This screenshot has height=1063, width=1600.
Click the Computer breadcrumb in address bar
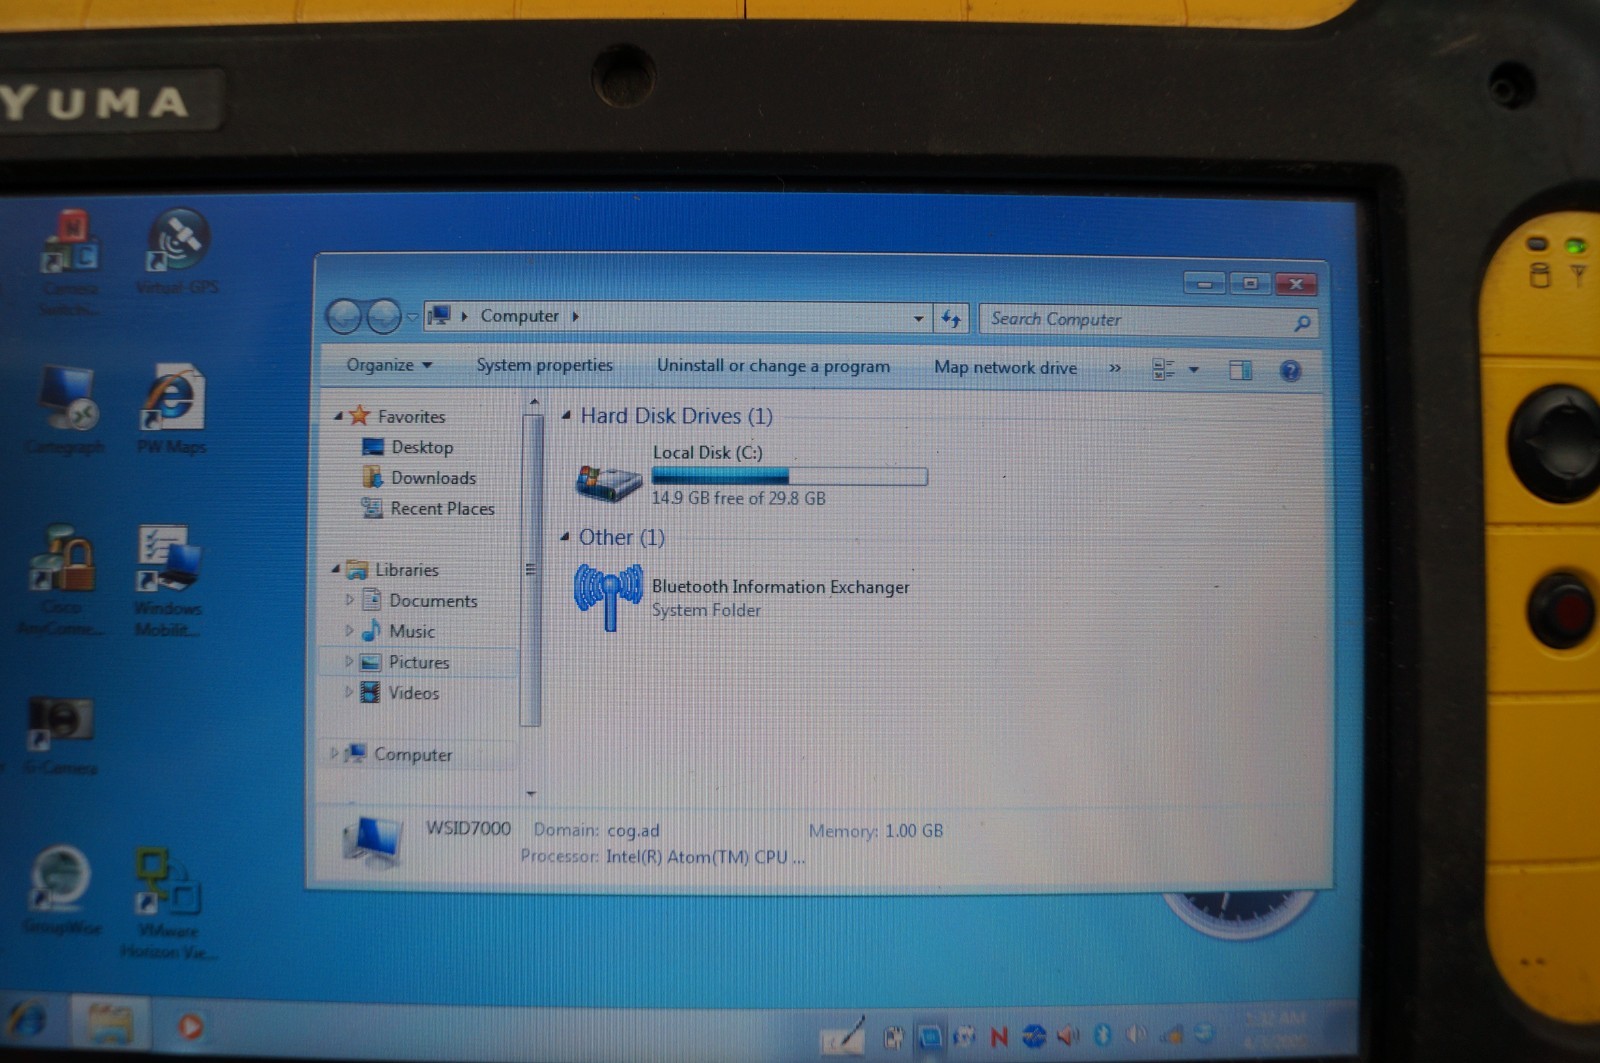click(519, 316)
